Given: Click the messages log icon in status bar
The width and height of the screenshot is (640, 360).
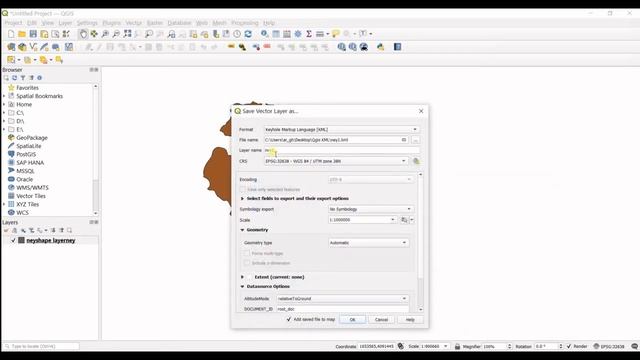Looking at the screenshot, I should [634, 346].
